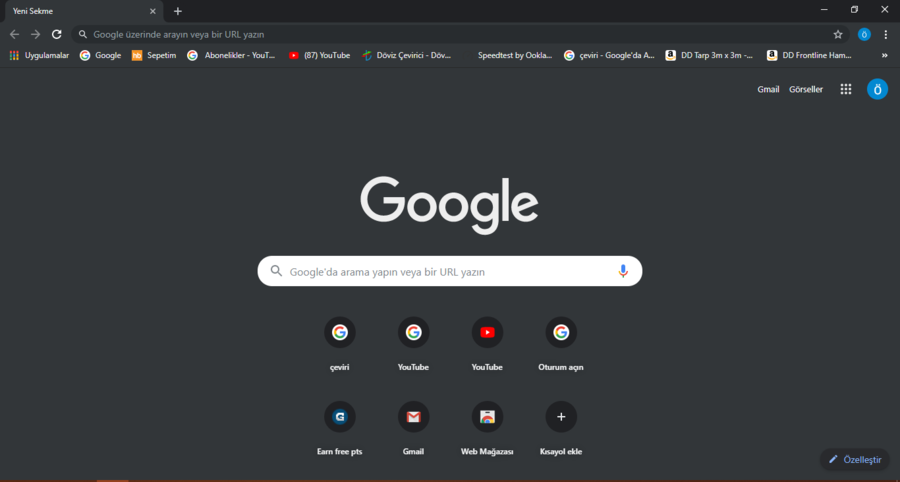The height and width of the screenshot is (482, 900).
Task: Open the Oturum açın shortcut tile
Action: pos(561,344)
